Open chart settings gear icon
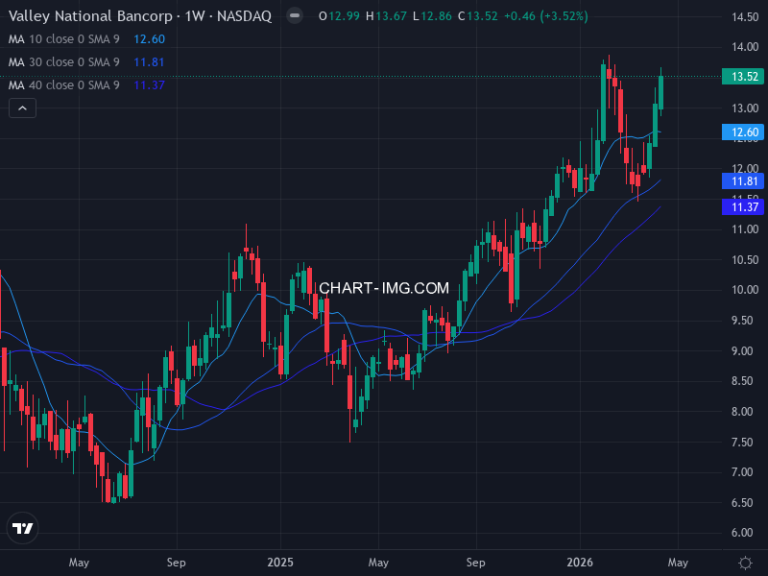Screen dimensions: 768x576 tap(745, 563)
